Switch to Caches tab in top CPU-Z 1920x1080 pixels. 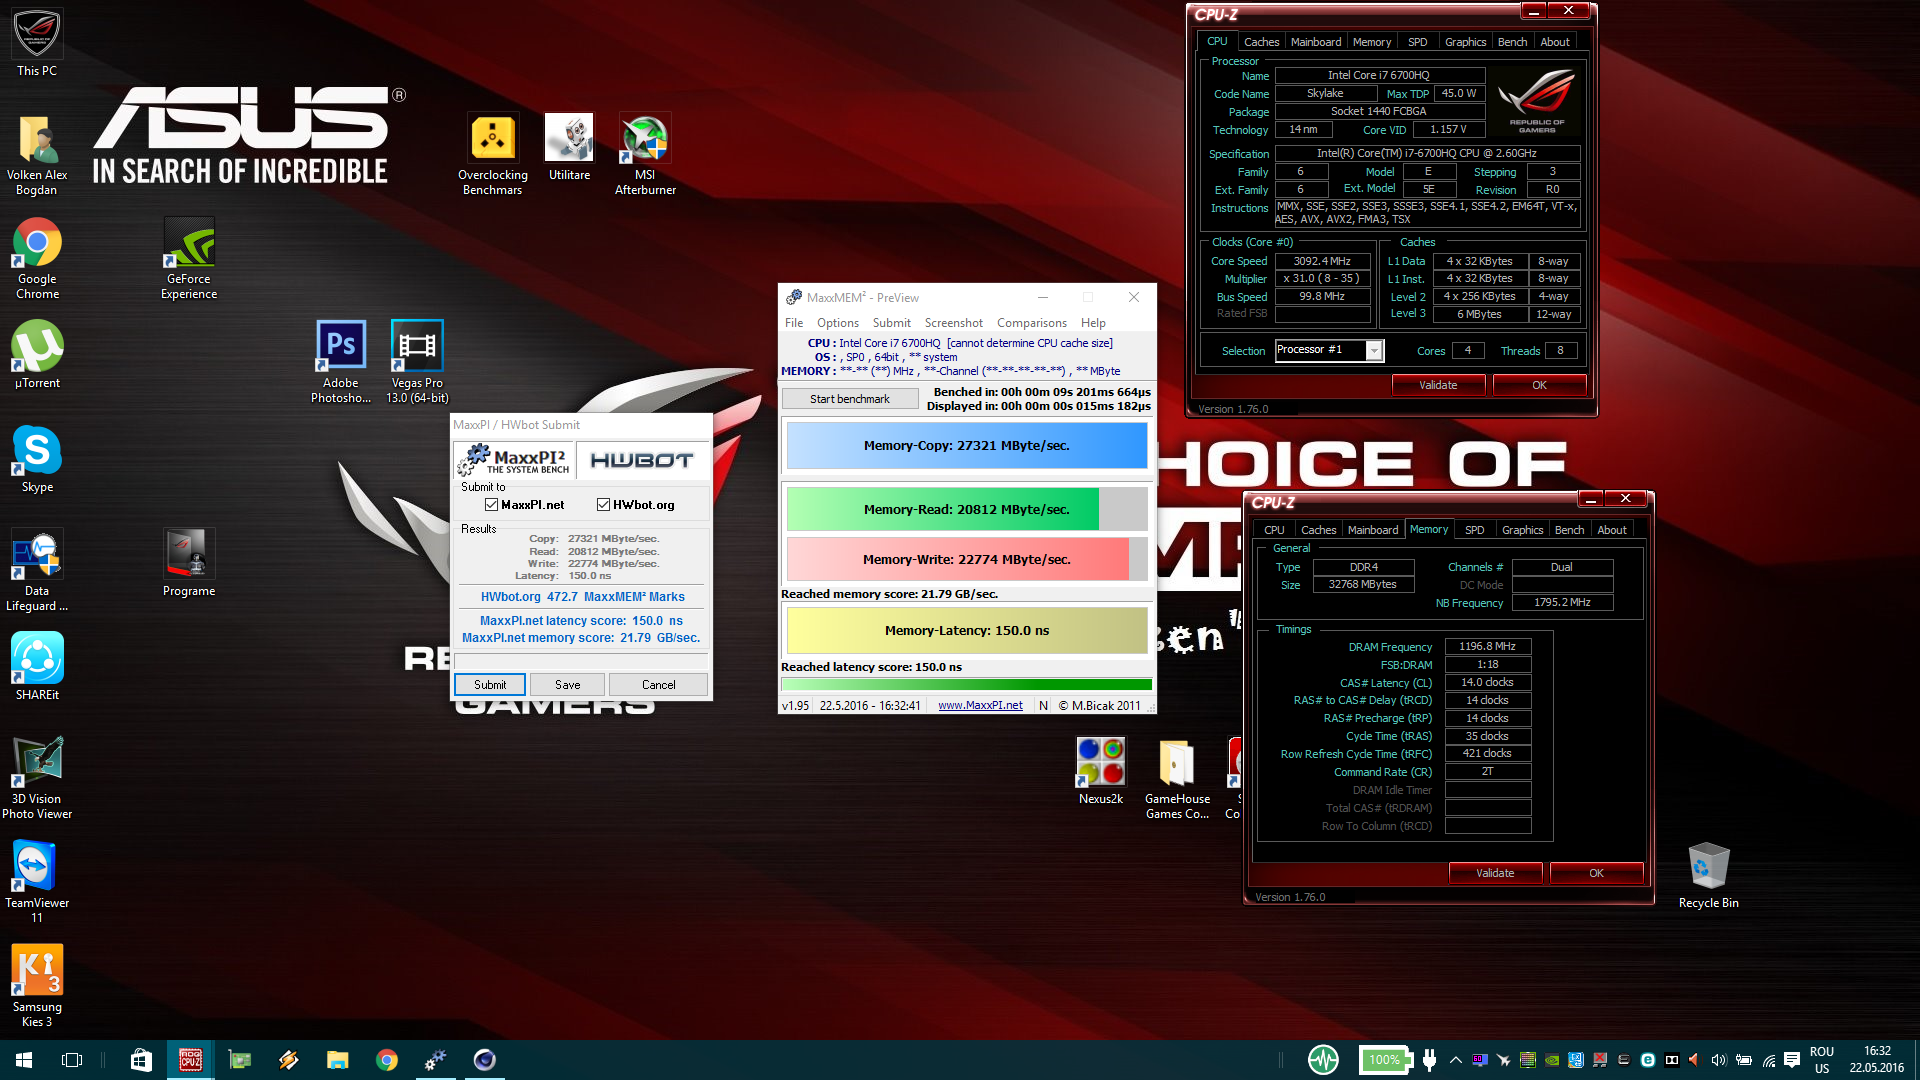pyautogui.click(x=1261, y=42)
